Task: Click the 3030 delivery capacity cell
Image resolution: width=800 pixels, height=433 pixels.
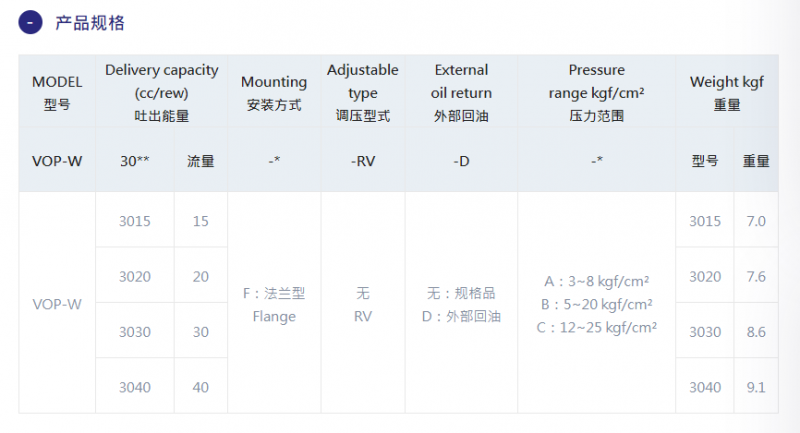Action: click(135, 332)
